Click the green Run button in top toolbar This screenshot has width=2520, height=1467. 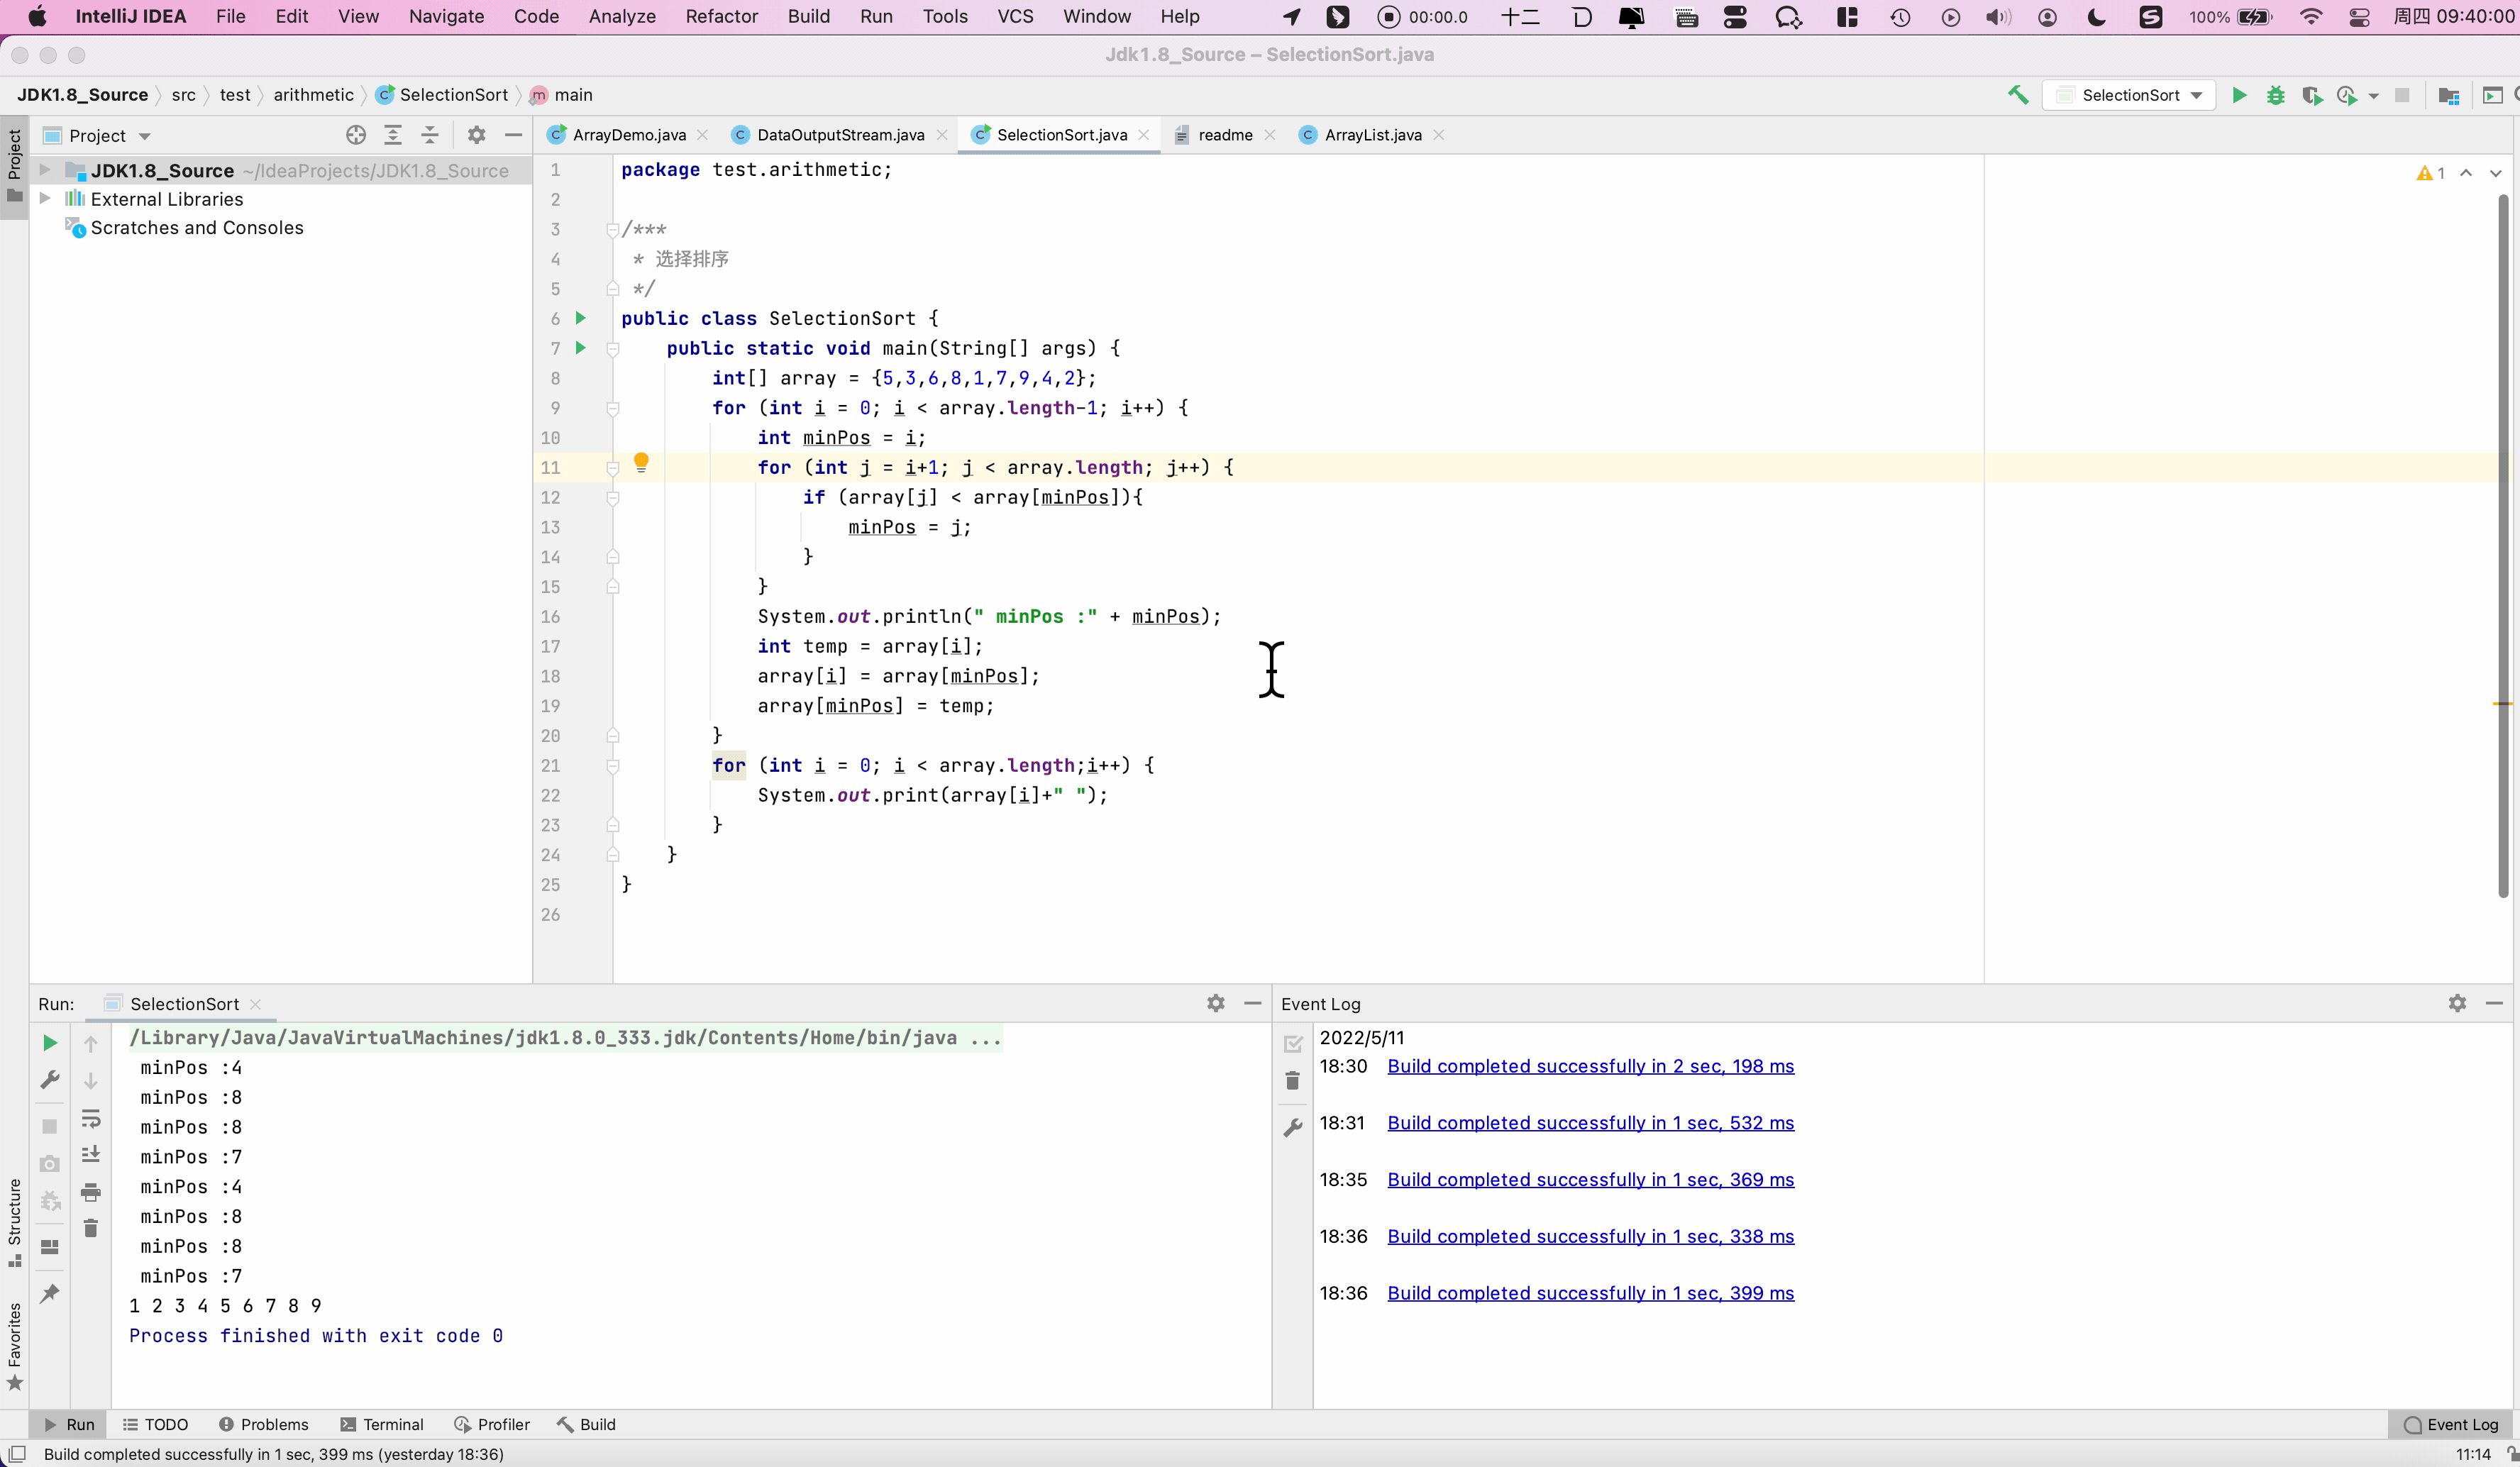(2239, 95)
